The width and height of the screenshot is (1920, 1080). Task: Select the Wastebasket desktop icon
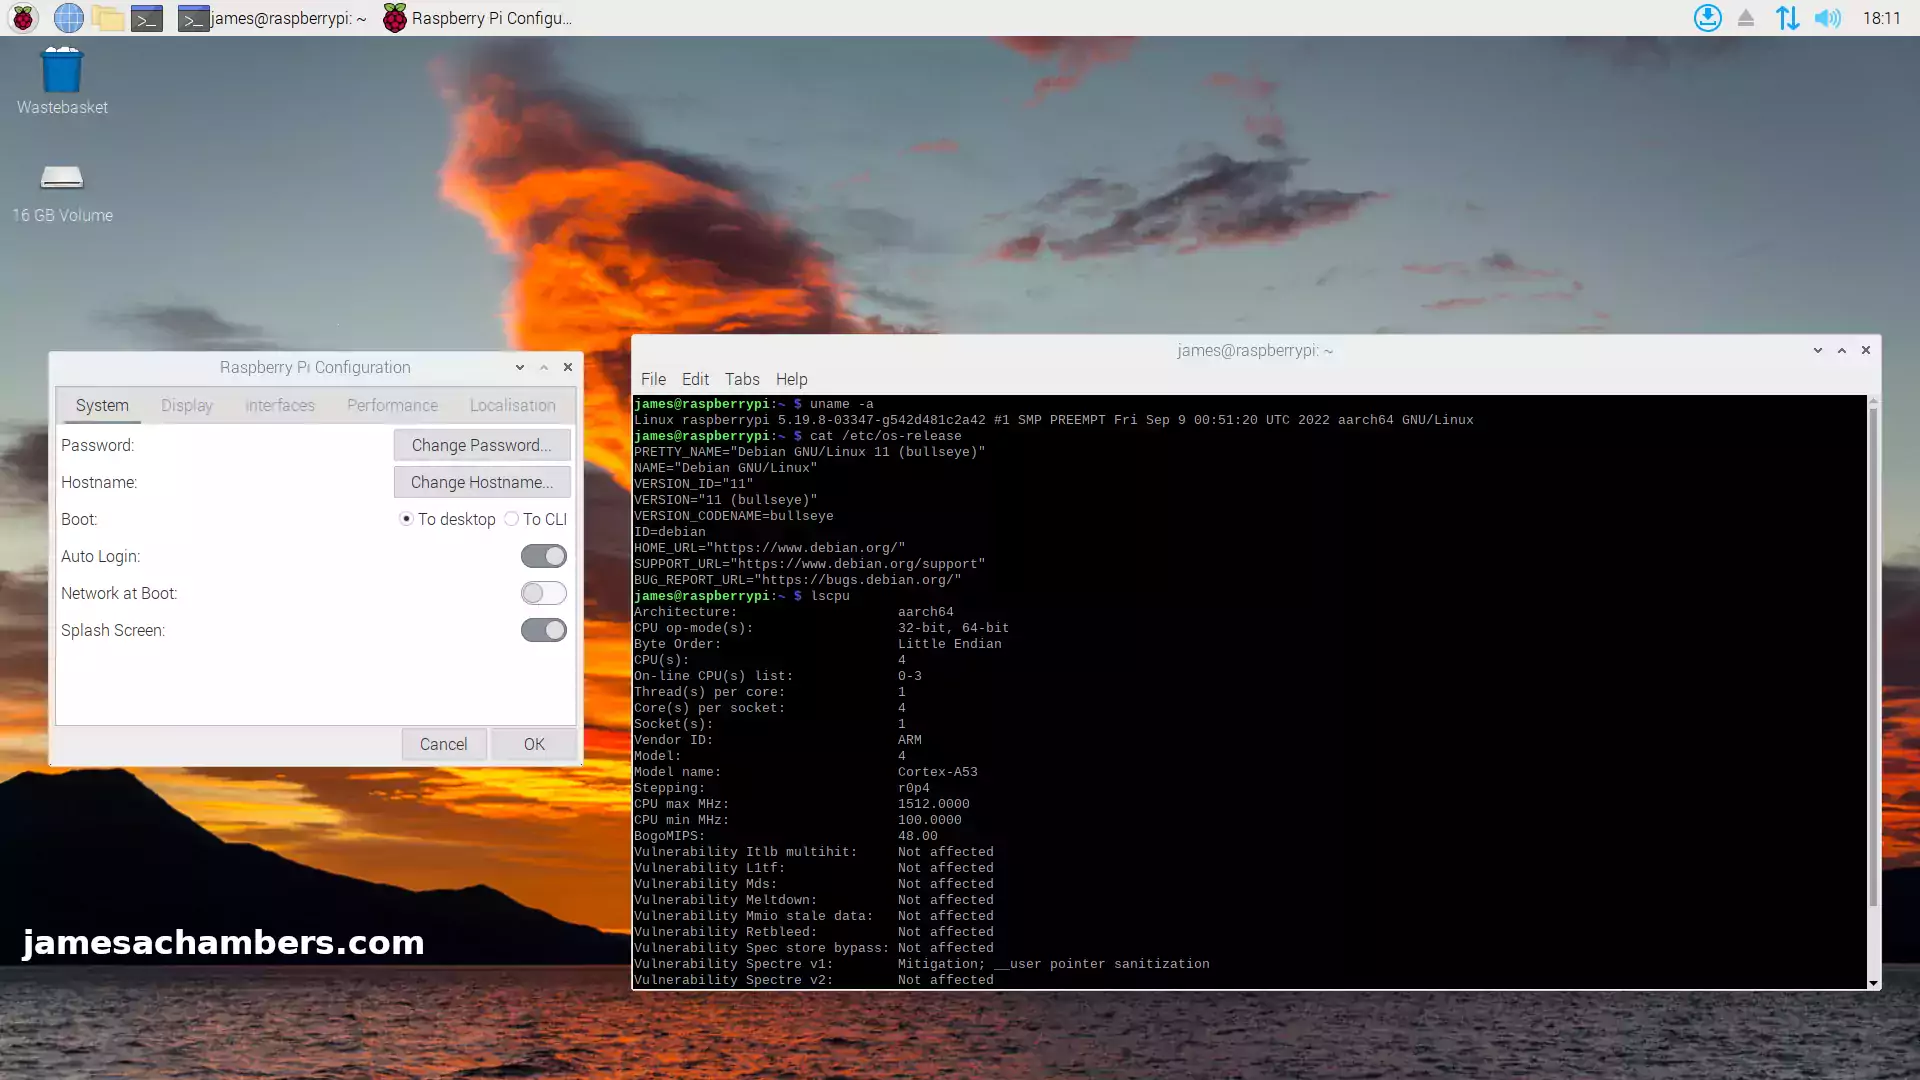click(x=62, y=81)
